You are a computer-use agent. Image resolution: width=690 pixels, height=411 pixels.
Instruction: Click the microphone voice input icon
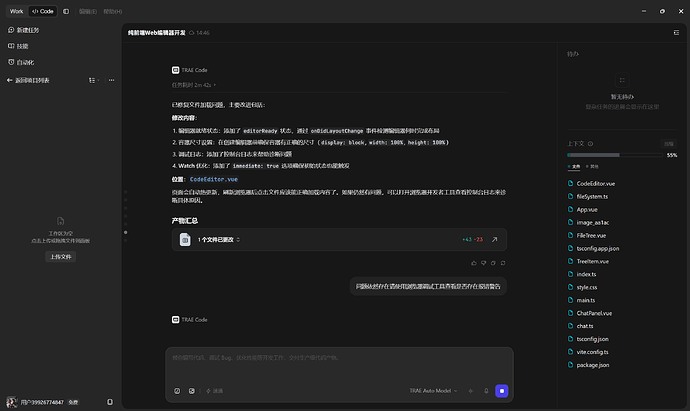(x=486, y=391)
